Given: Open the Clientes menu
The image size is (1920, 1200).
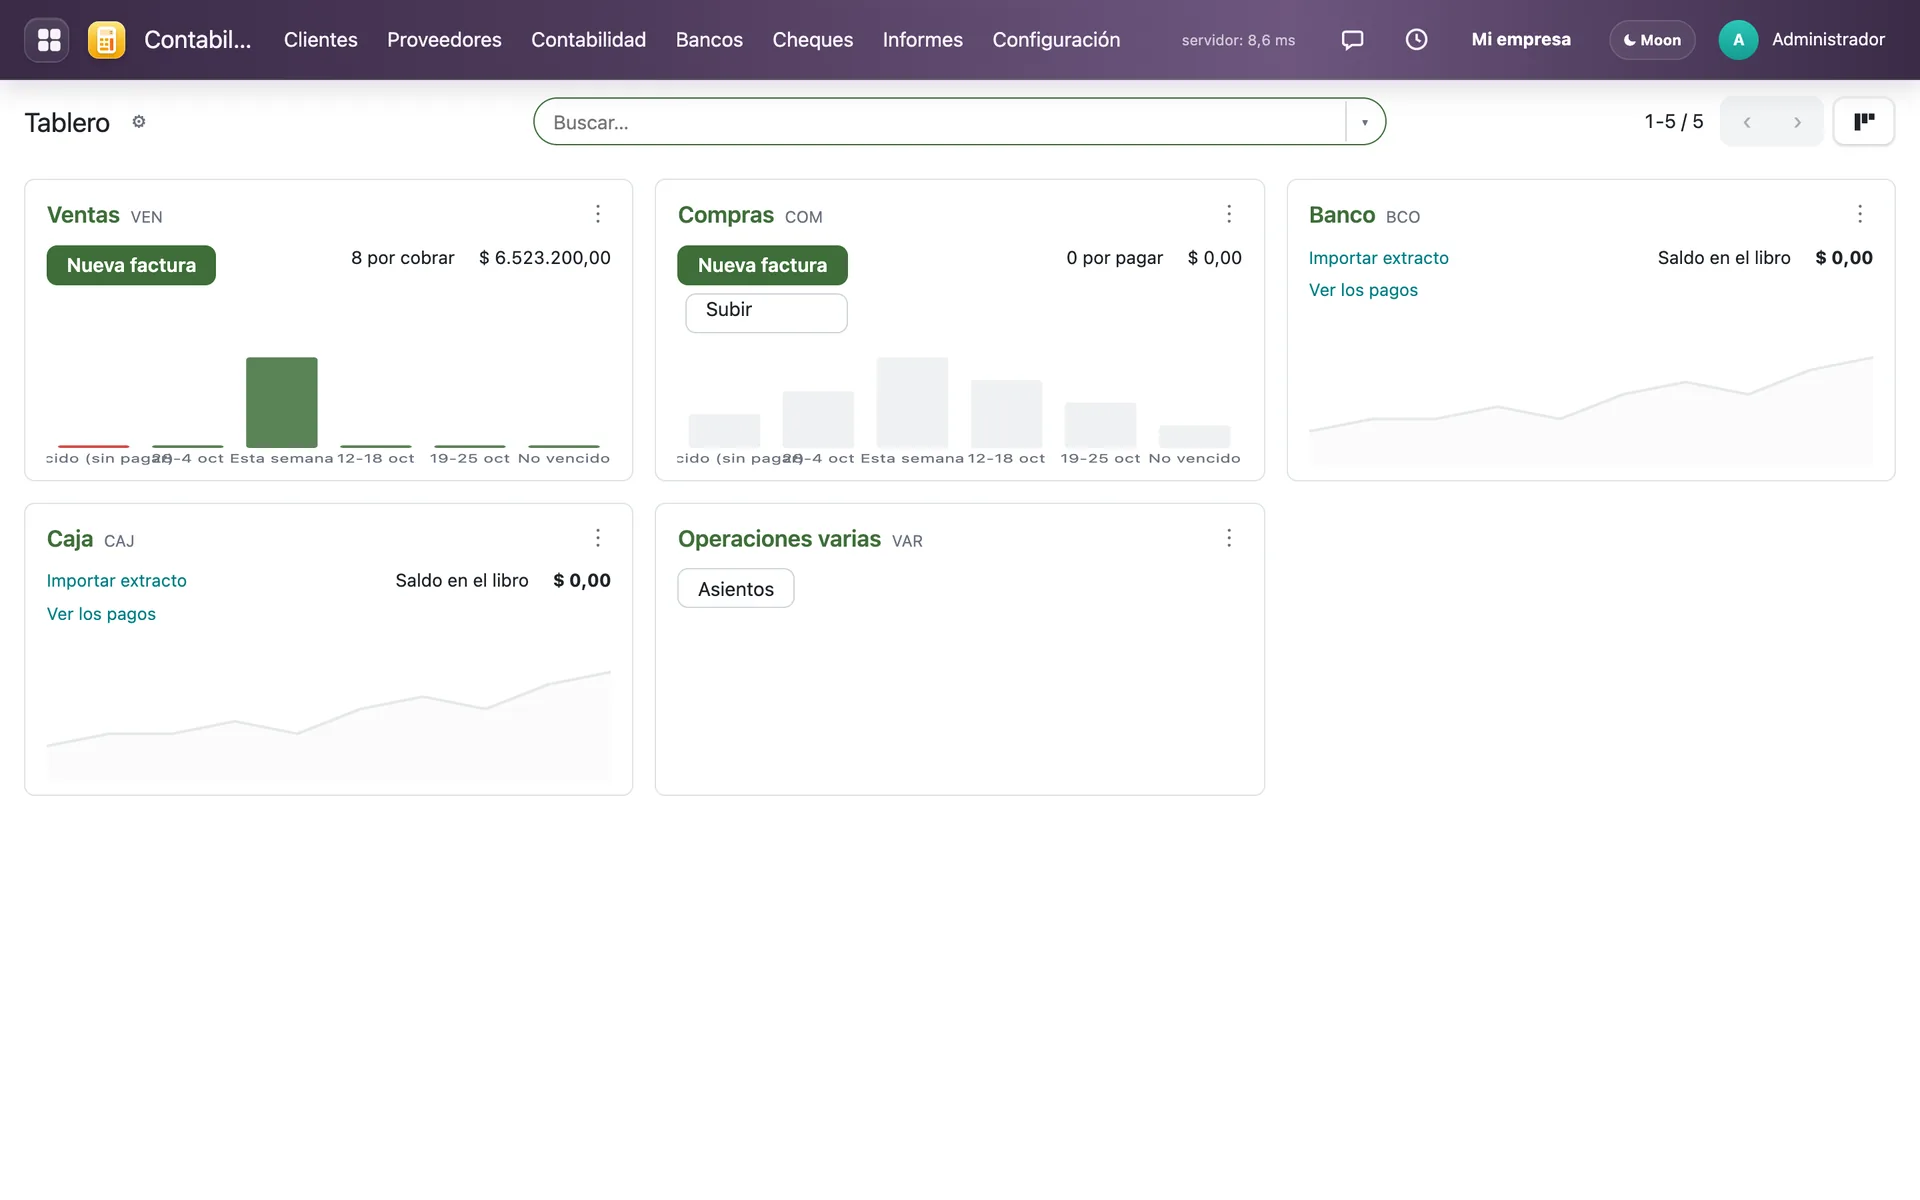Looking at the screenshot, I should tap(320, 40).
